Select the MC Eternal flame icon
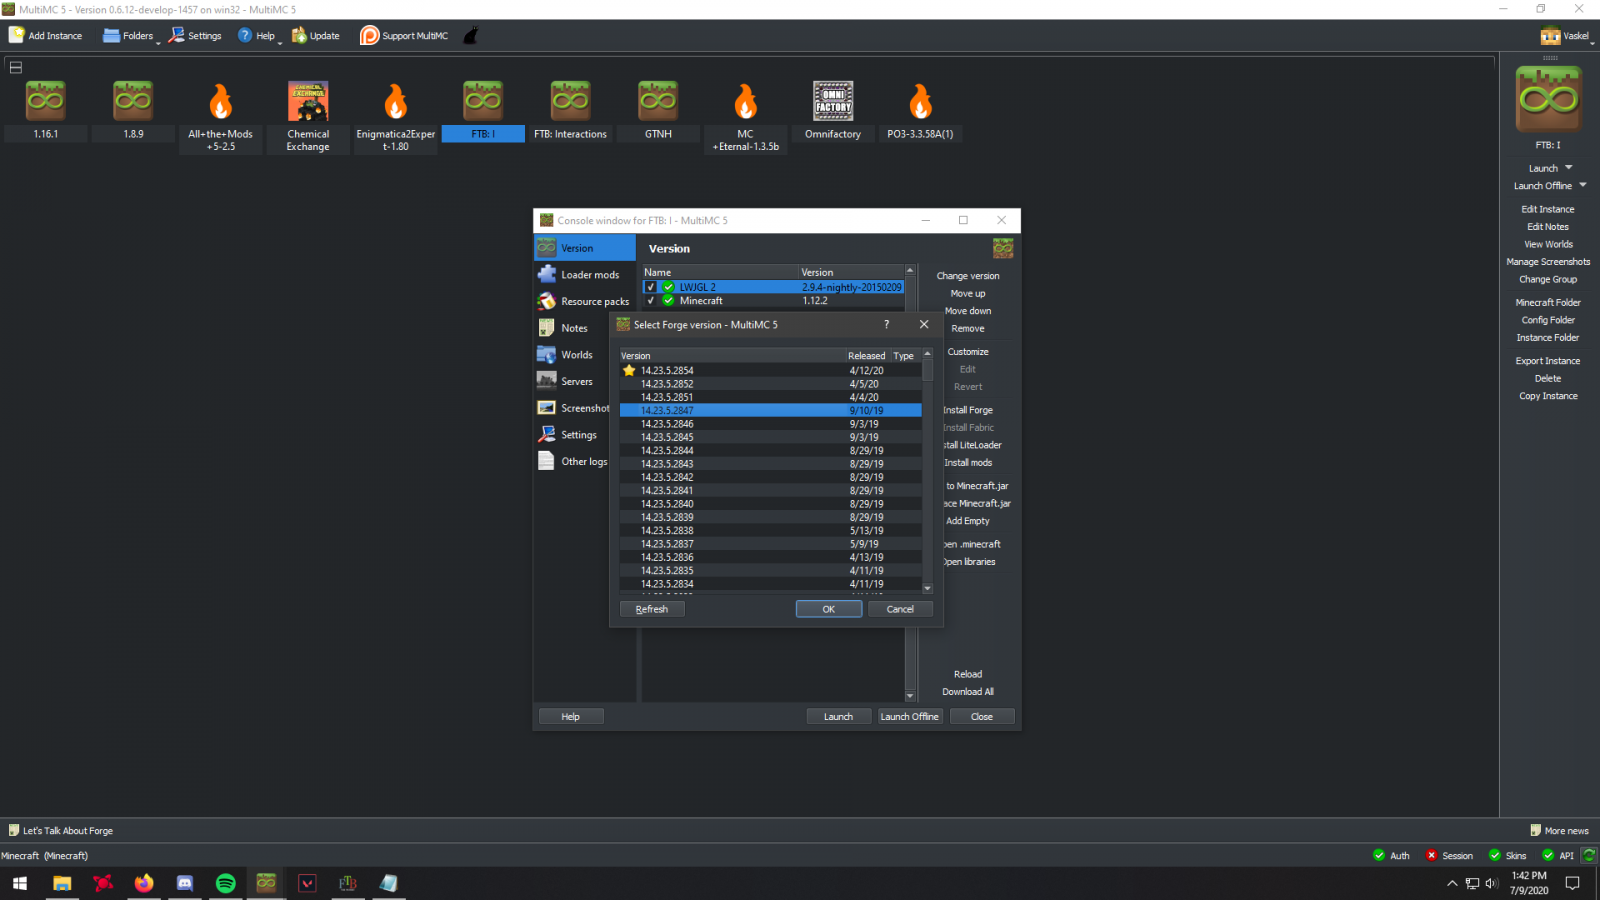Viewport: 1600px width, 900px height. [746, 101]
